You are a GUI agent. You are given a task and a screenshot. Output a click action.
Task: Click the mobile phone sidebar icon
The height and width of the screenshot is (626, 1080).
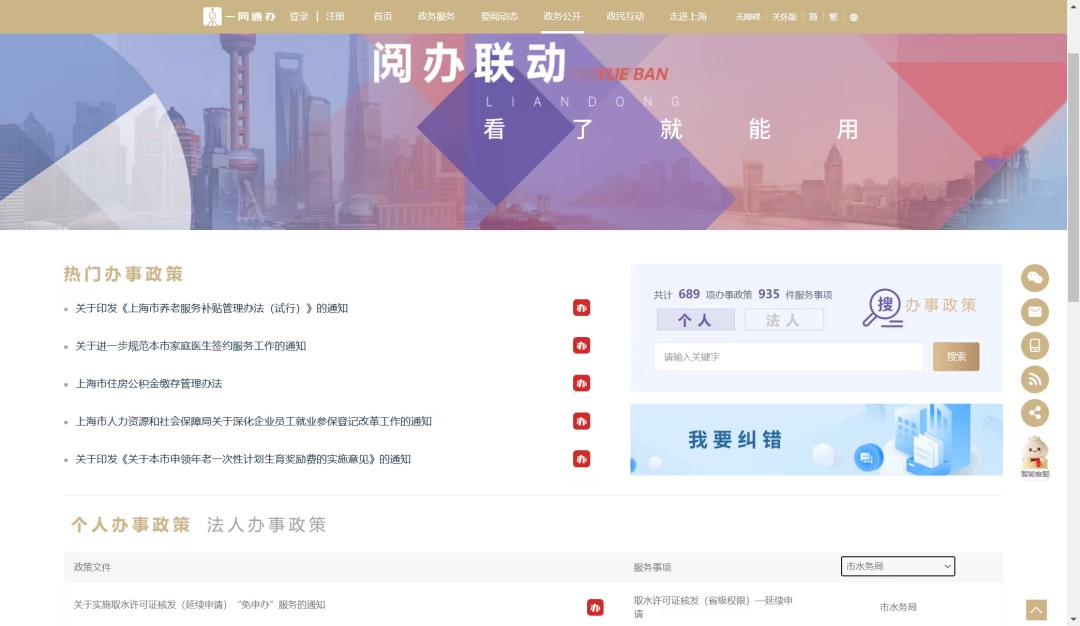(x=1035, y=346)
